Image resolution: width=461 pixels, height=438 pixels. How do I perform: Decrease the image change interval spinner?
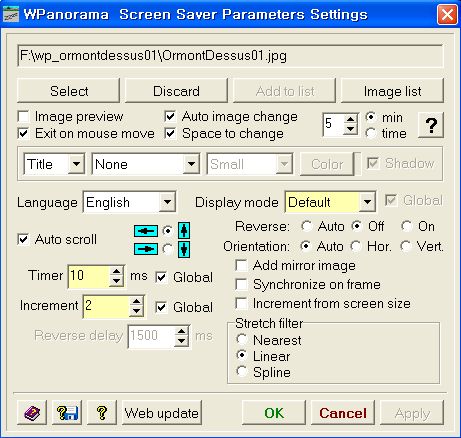pyautogui.click(x=350, y=129)
